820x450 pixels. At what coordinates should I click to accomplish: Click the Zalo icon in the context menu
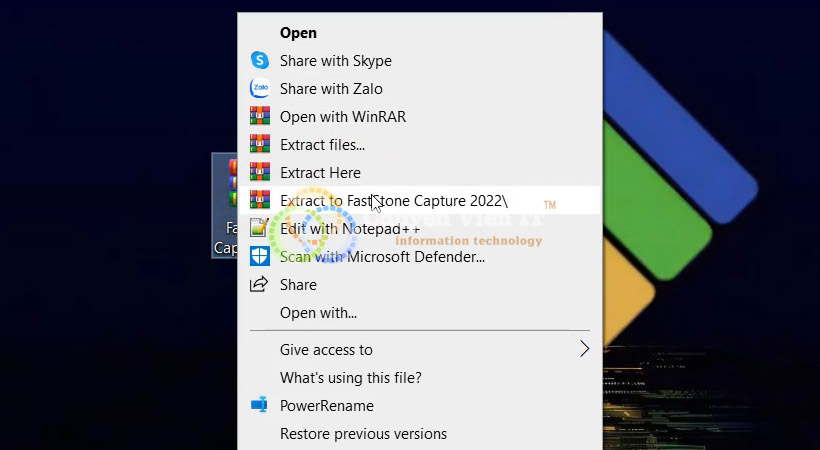259,88
